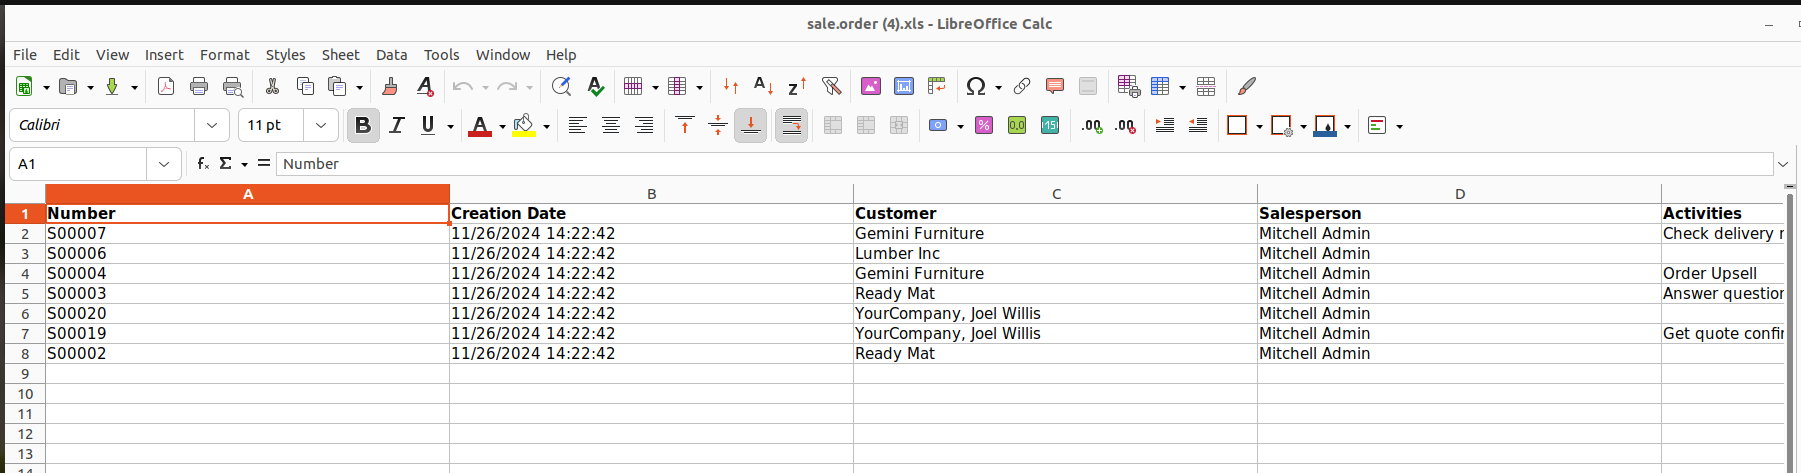Open the Borders dropdown arrow

[1259, 126]
